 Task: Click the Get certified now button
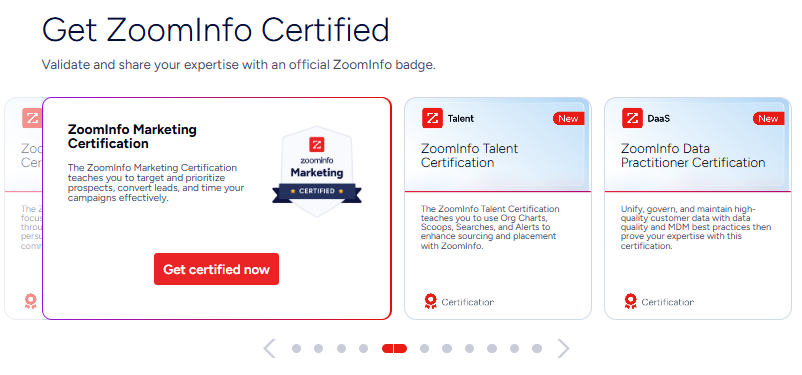pyautogui.click(x=216, y=269)
